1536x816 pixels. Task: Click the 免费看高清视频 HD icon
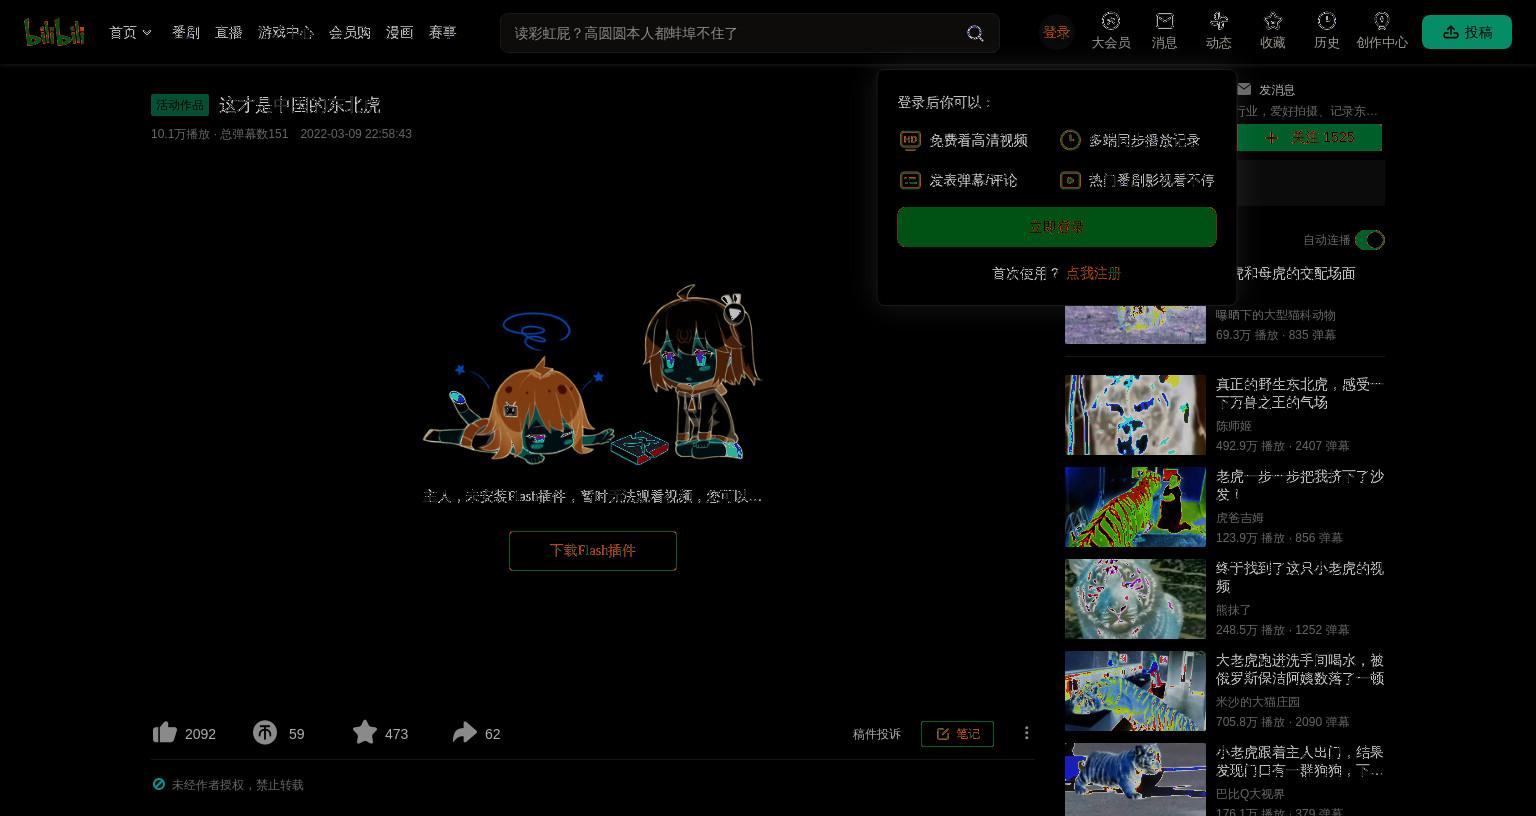click(x=910, y=140)
